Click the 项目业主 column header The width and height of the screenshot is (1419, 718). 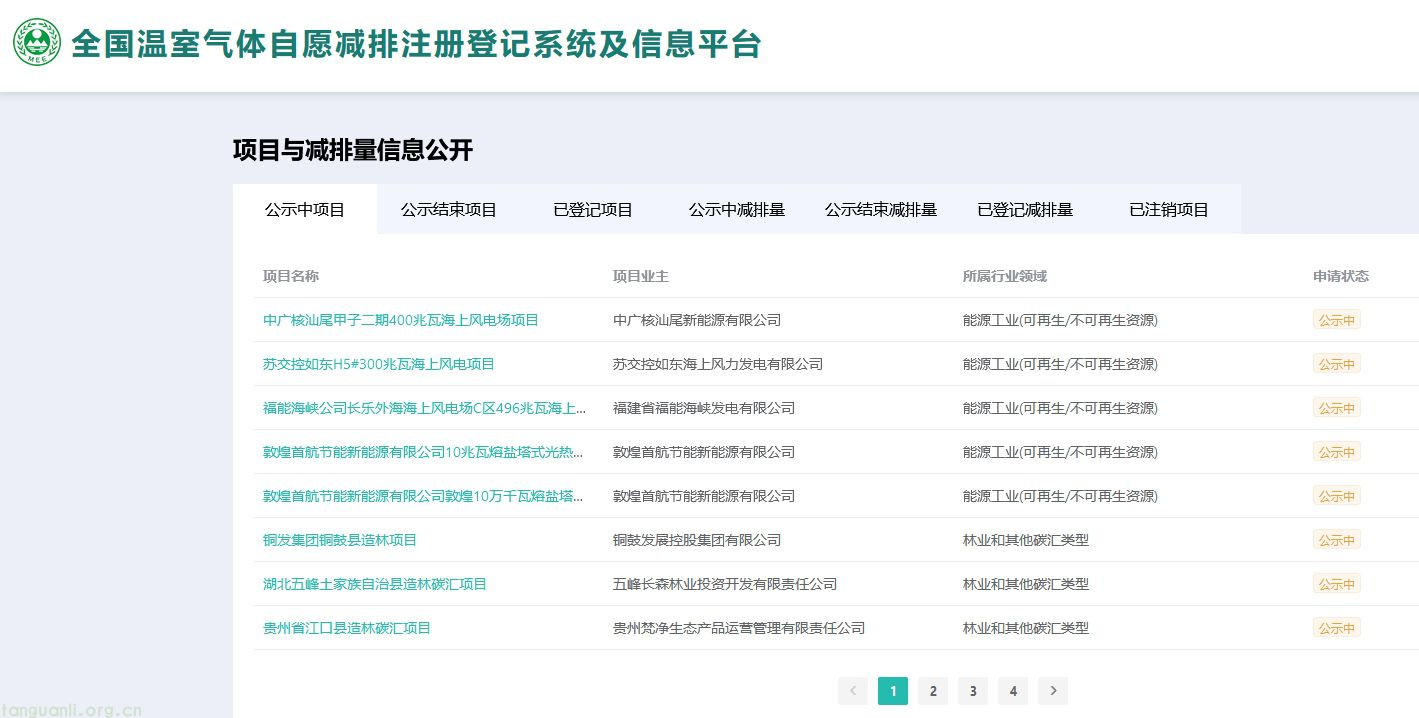tap(641, 276)
